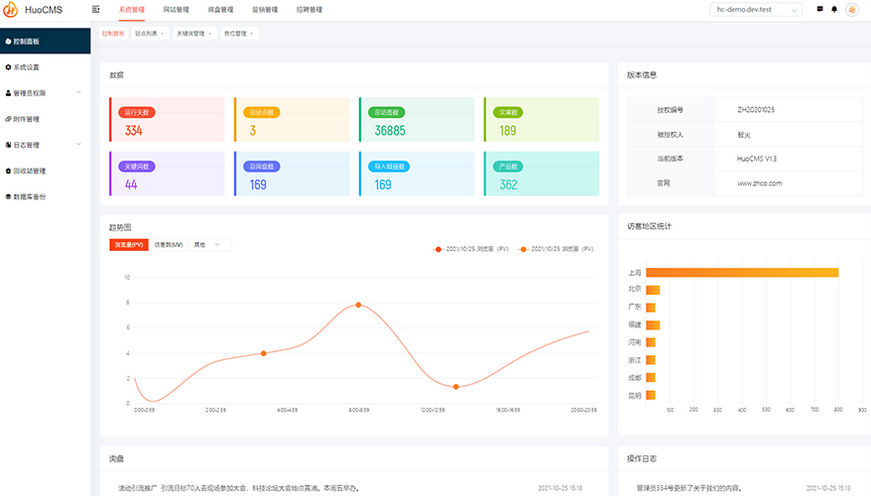Open the user avatar menu
The height and width of the screenshot is (496, 871).
(x=852, y=9)
